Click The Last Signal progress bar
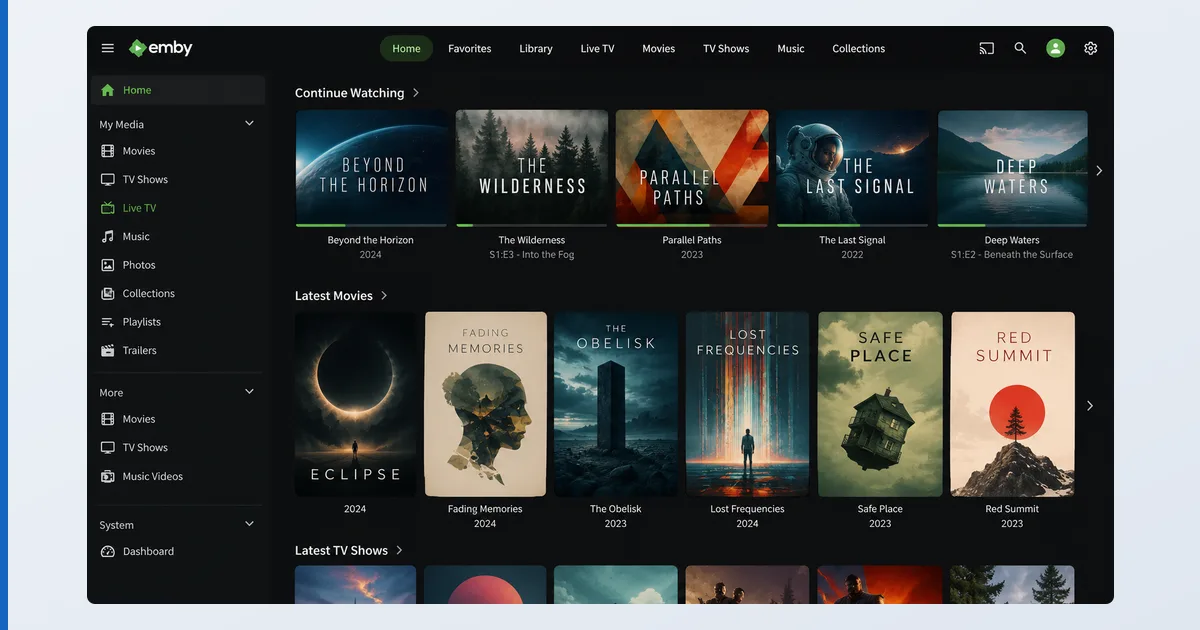Screen dimensions: 1200x630 tap(852, 226)
